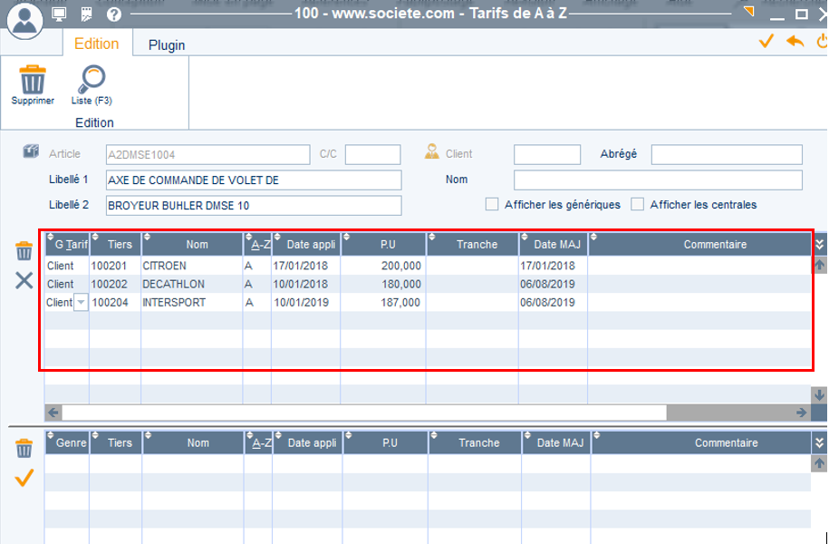Viewport: 829px width, 544px height.
Task: Sort upper grid by P.U column
Action: tap(384, 244)
